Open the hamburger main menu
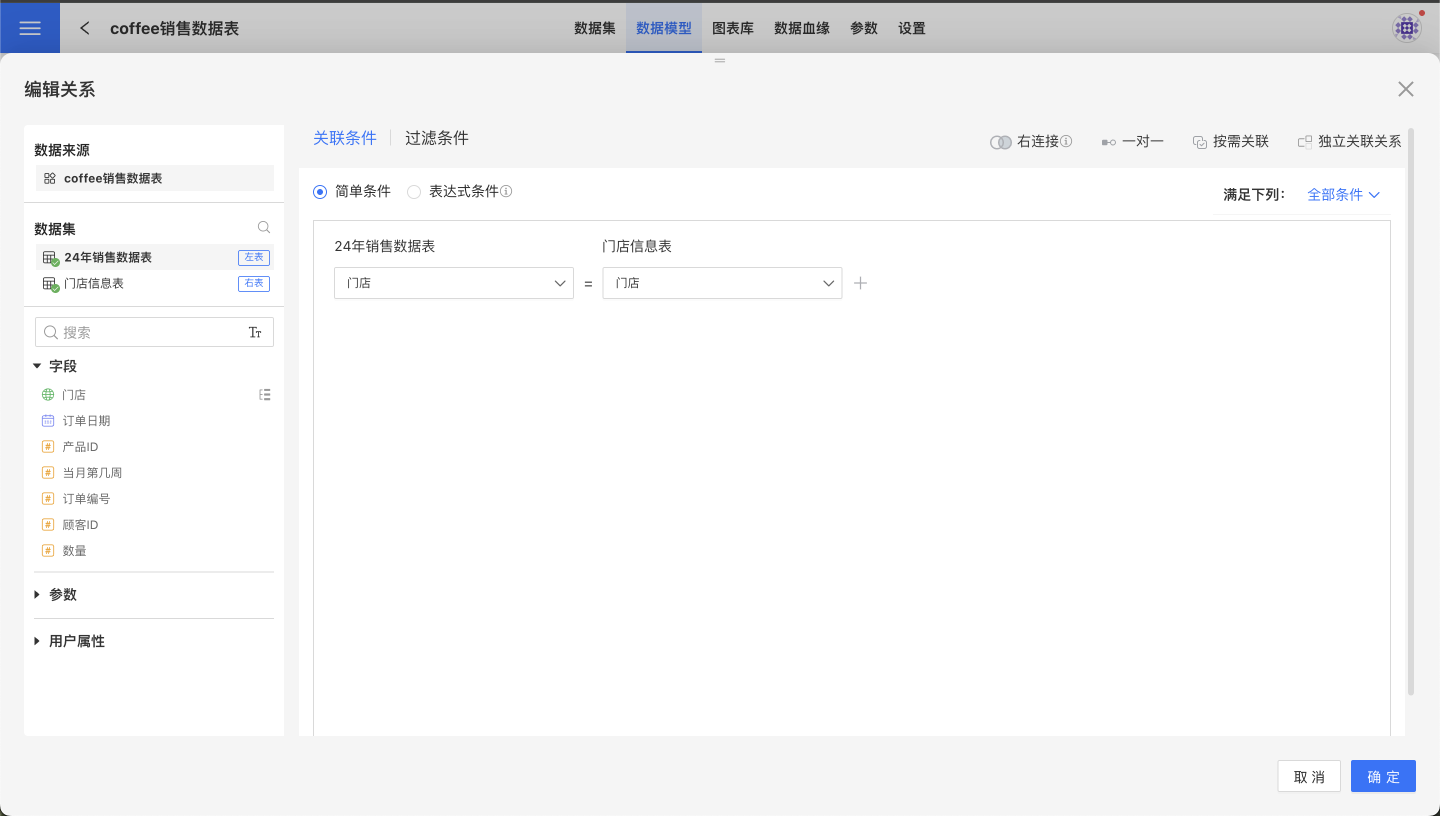Screen dimensions: 1440x816 [30, 28]
